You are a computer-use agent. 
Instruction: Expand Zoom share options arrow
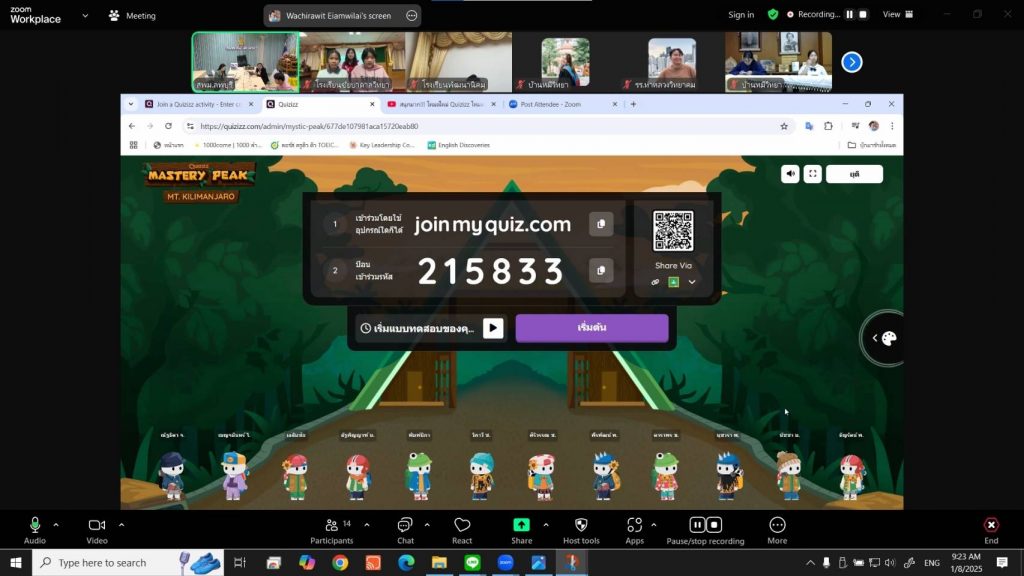point(546,524)
